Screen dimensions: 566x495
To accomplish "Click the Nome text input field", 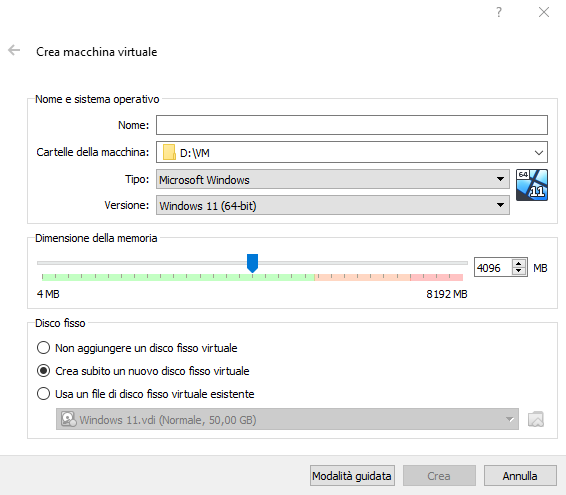I will 352,125.
